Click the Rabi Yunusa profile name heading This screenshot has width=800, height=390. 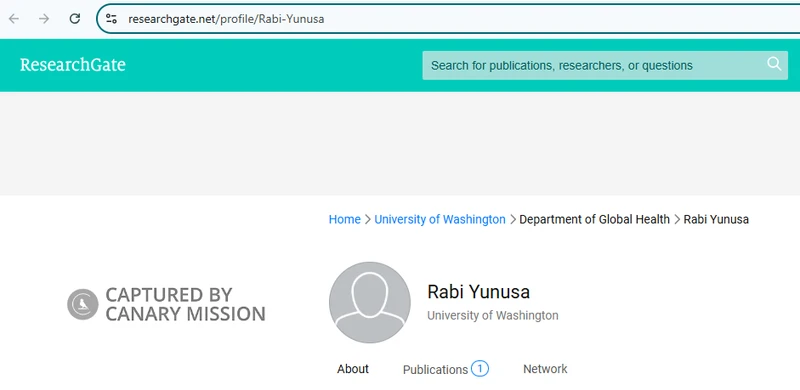click(479, 292)
